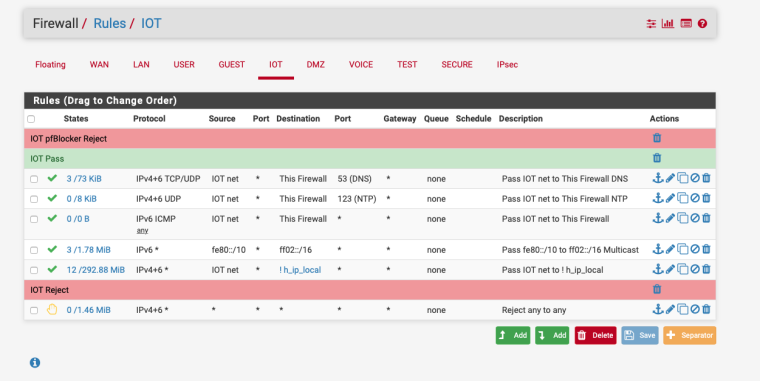Open states link 0 /1.46 MiB
Image resolution: width=760 pixels, height=381 pixels.
(89, 310)
